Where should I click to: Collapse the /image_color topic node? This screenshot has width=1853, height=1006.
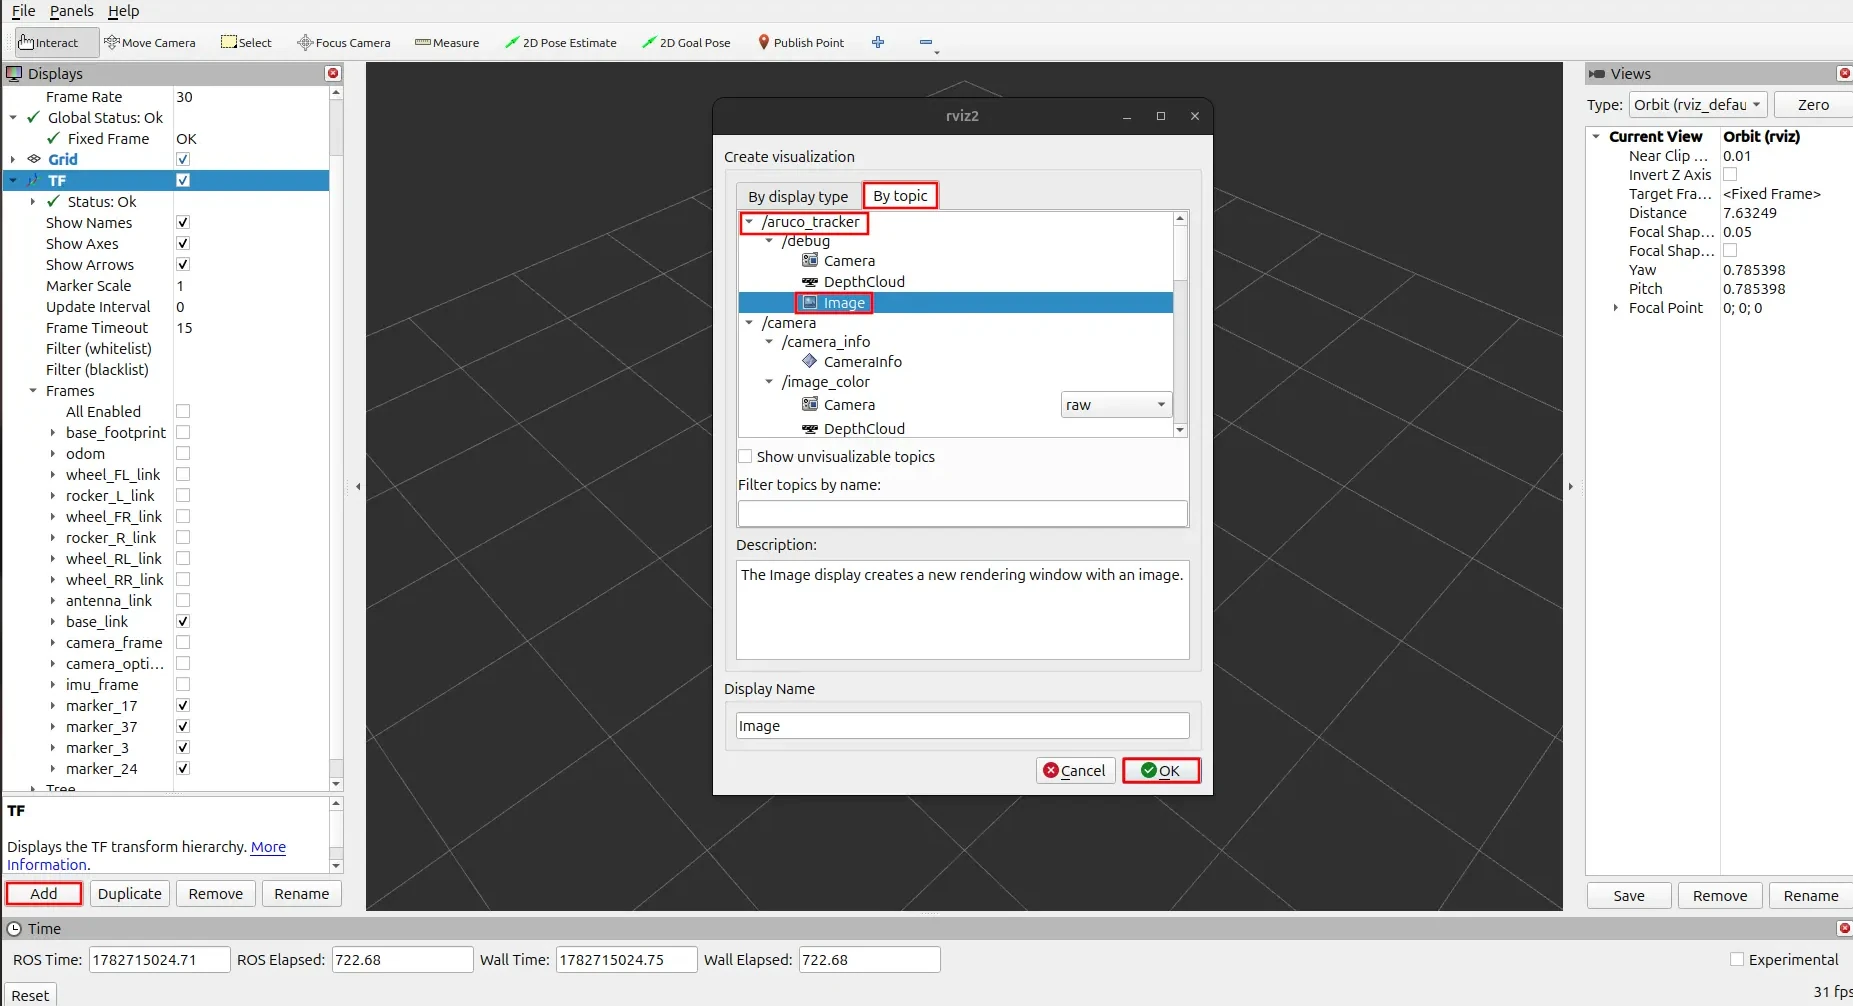[769, 382]
